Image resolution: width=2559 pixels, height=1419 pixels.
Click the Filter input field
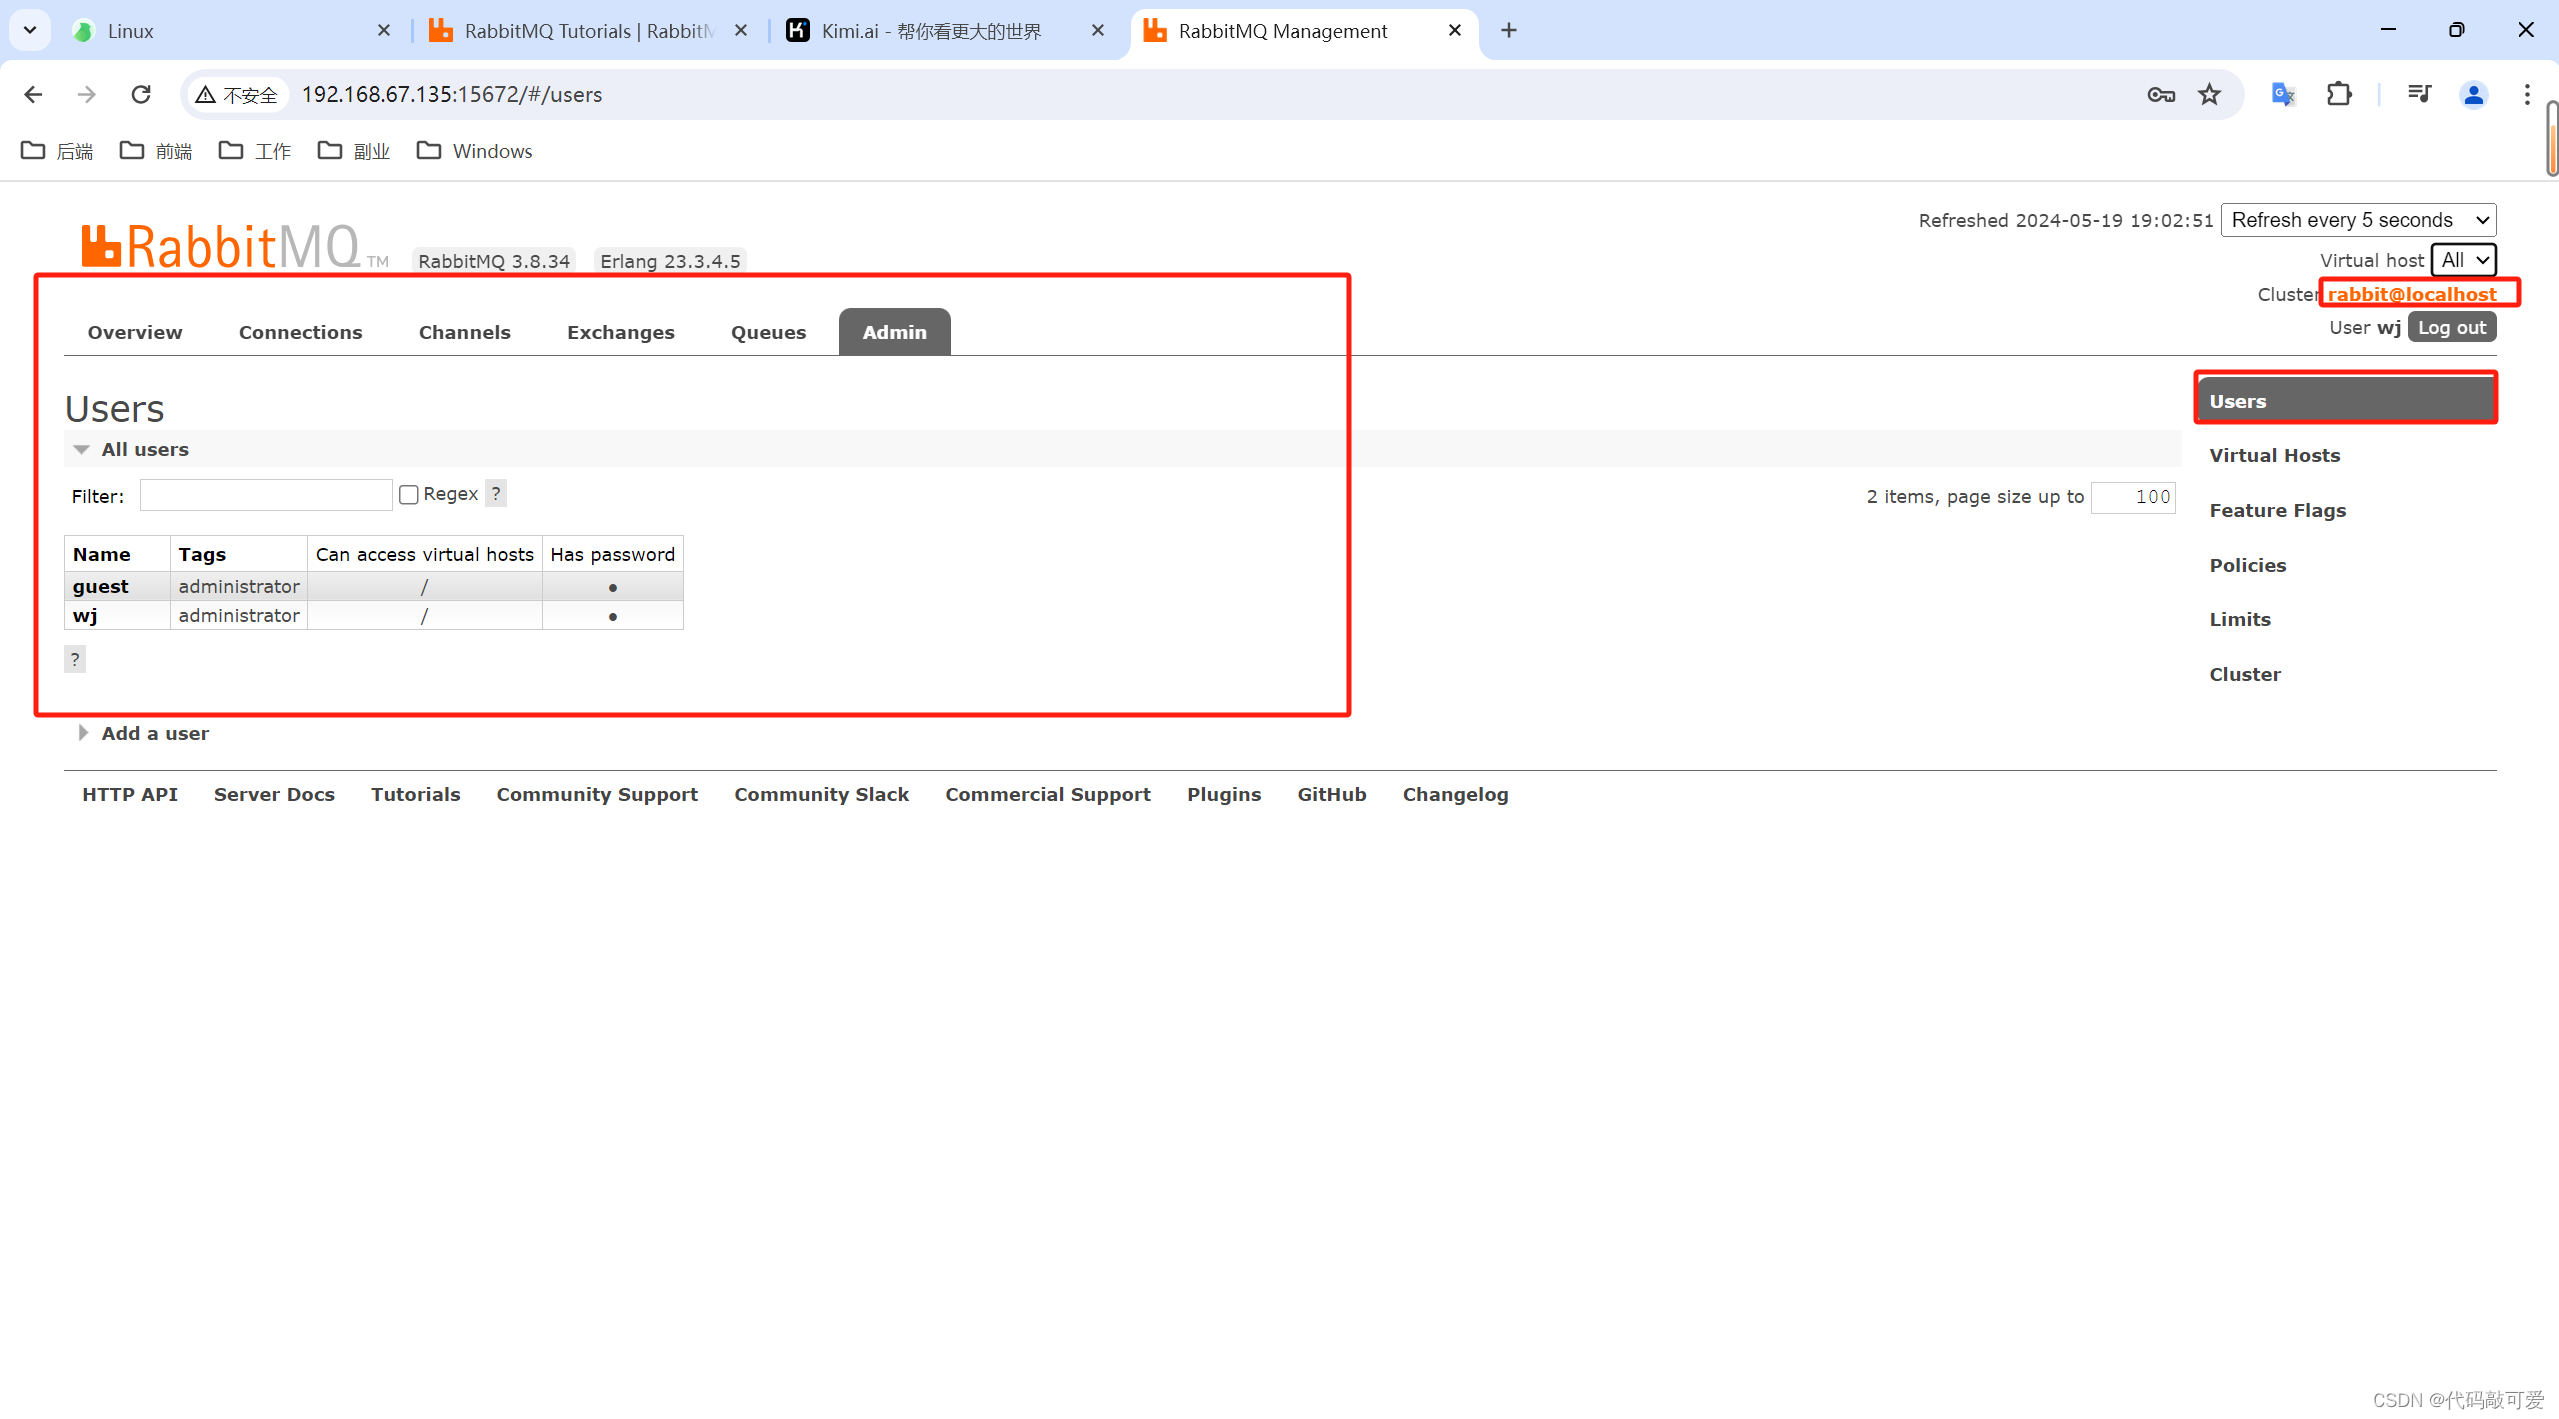pos(265,495)
